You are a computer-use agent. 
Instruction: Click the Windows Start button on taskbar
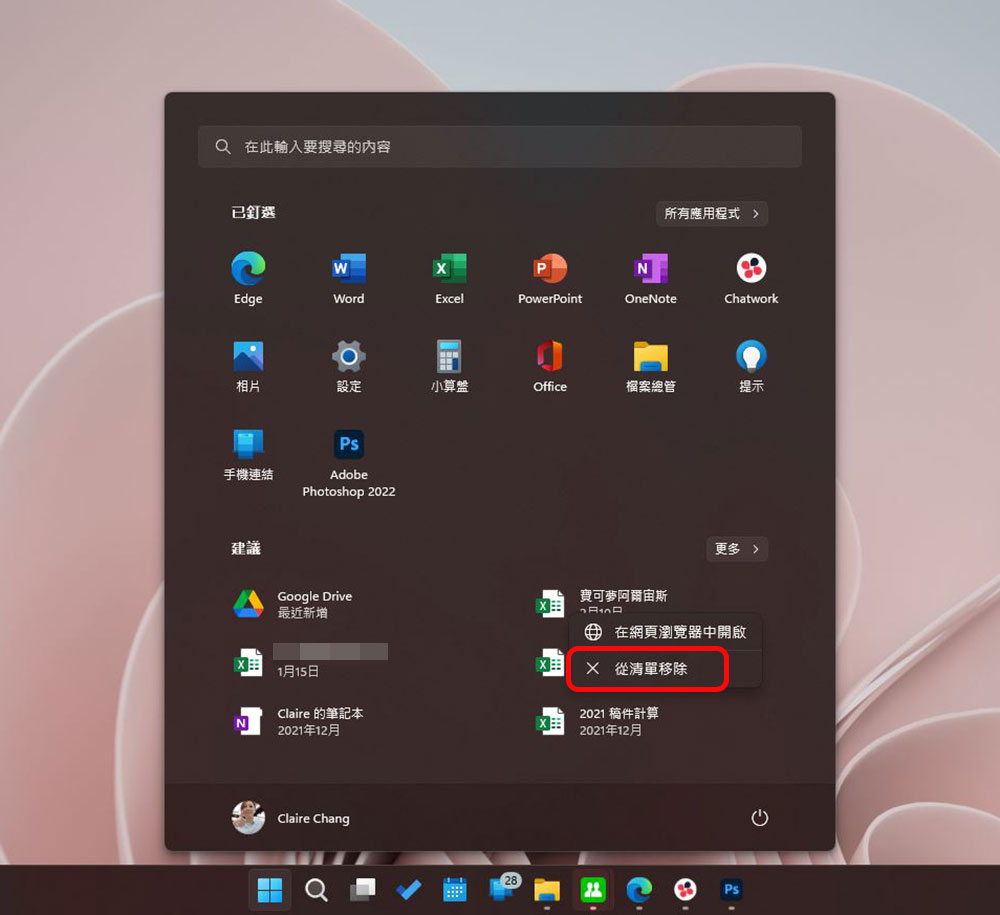click(x=270, y=889)
